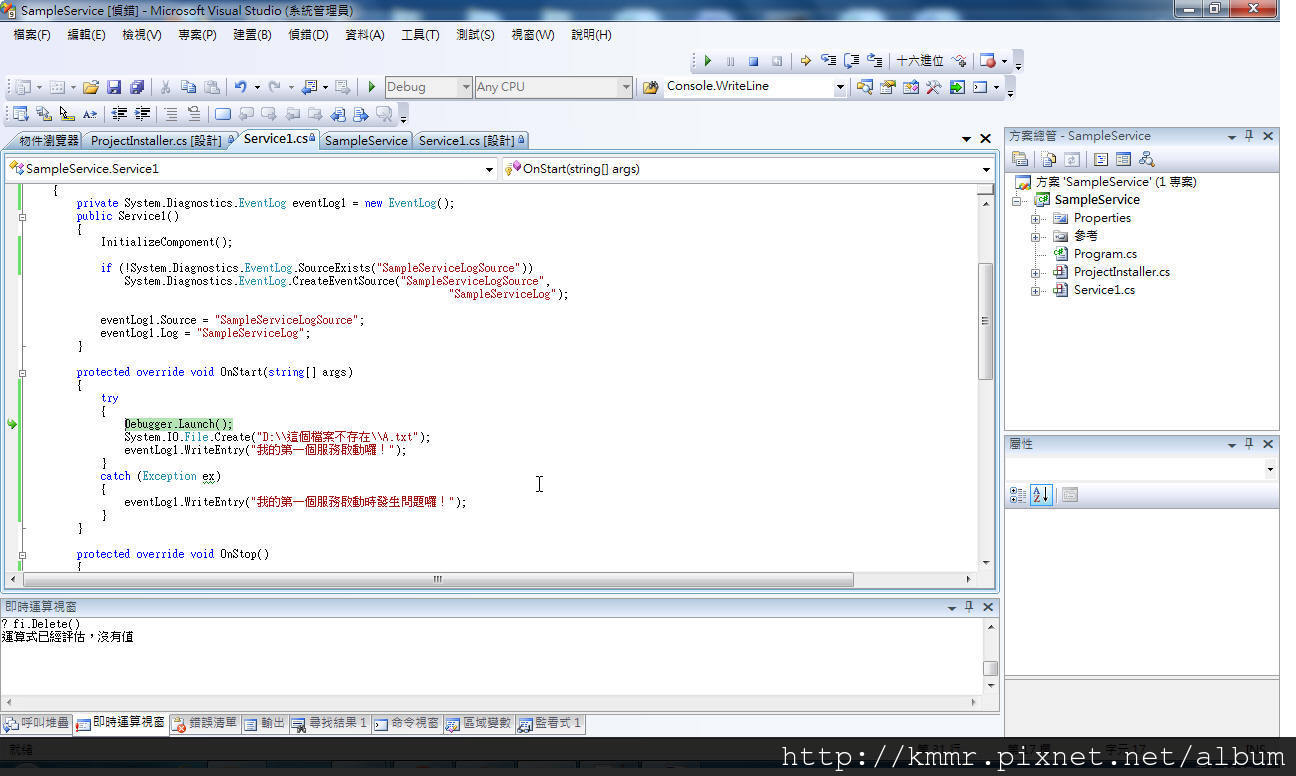Expand the Properties node in solution tree
1296x776 pixels.
1036,219
